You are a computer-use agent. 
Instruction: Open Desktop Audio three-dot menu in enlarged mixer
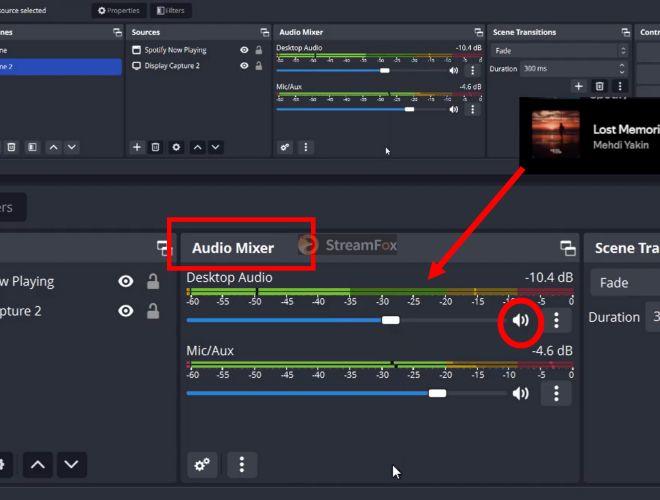(x=556, y=320)
